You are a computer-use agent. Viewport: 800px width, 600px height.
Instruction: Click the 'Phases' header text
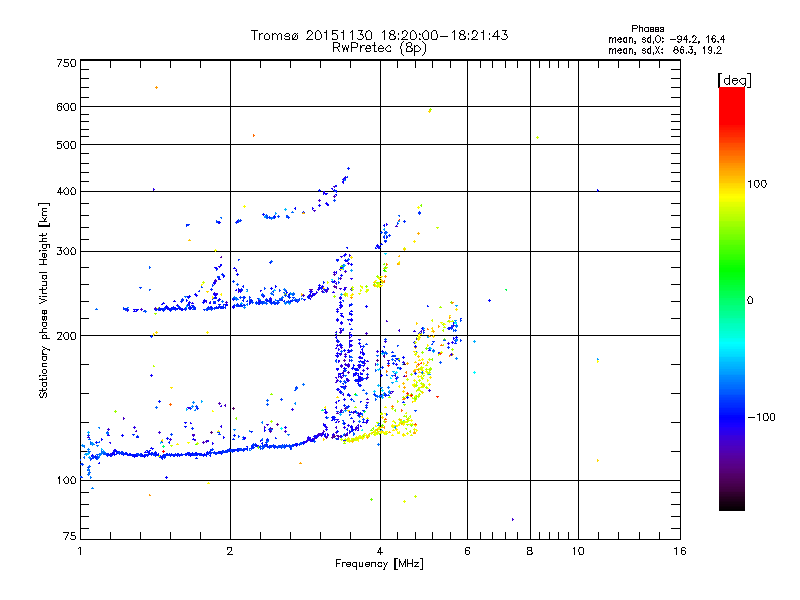tap(647, 29)
